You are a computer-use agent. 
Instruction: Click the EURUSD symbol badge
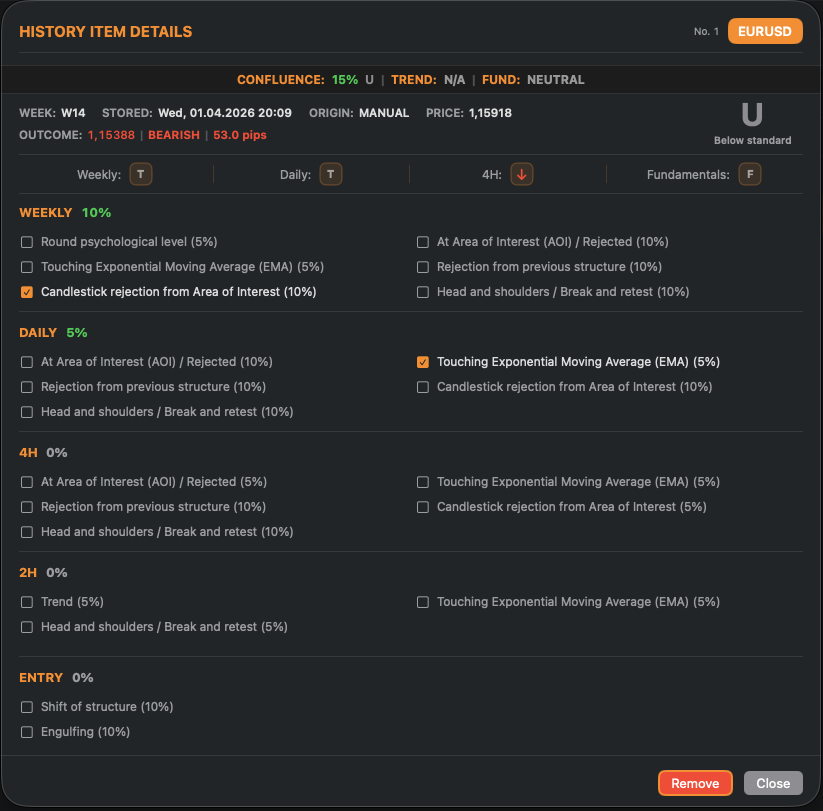pos(765,31)
